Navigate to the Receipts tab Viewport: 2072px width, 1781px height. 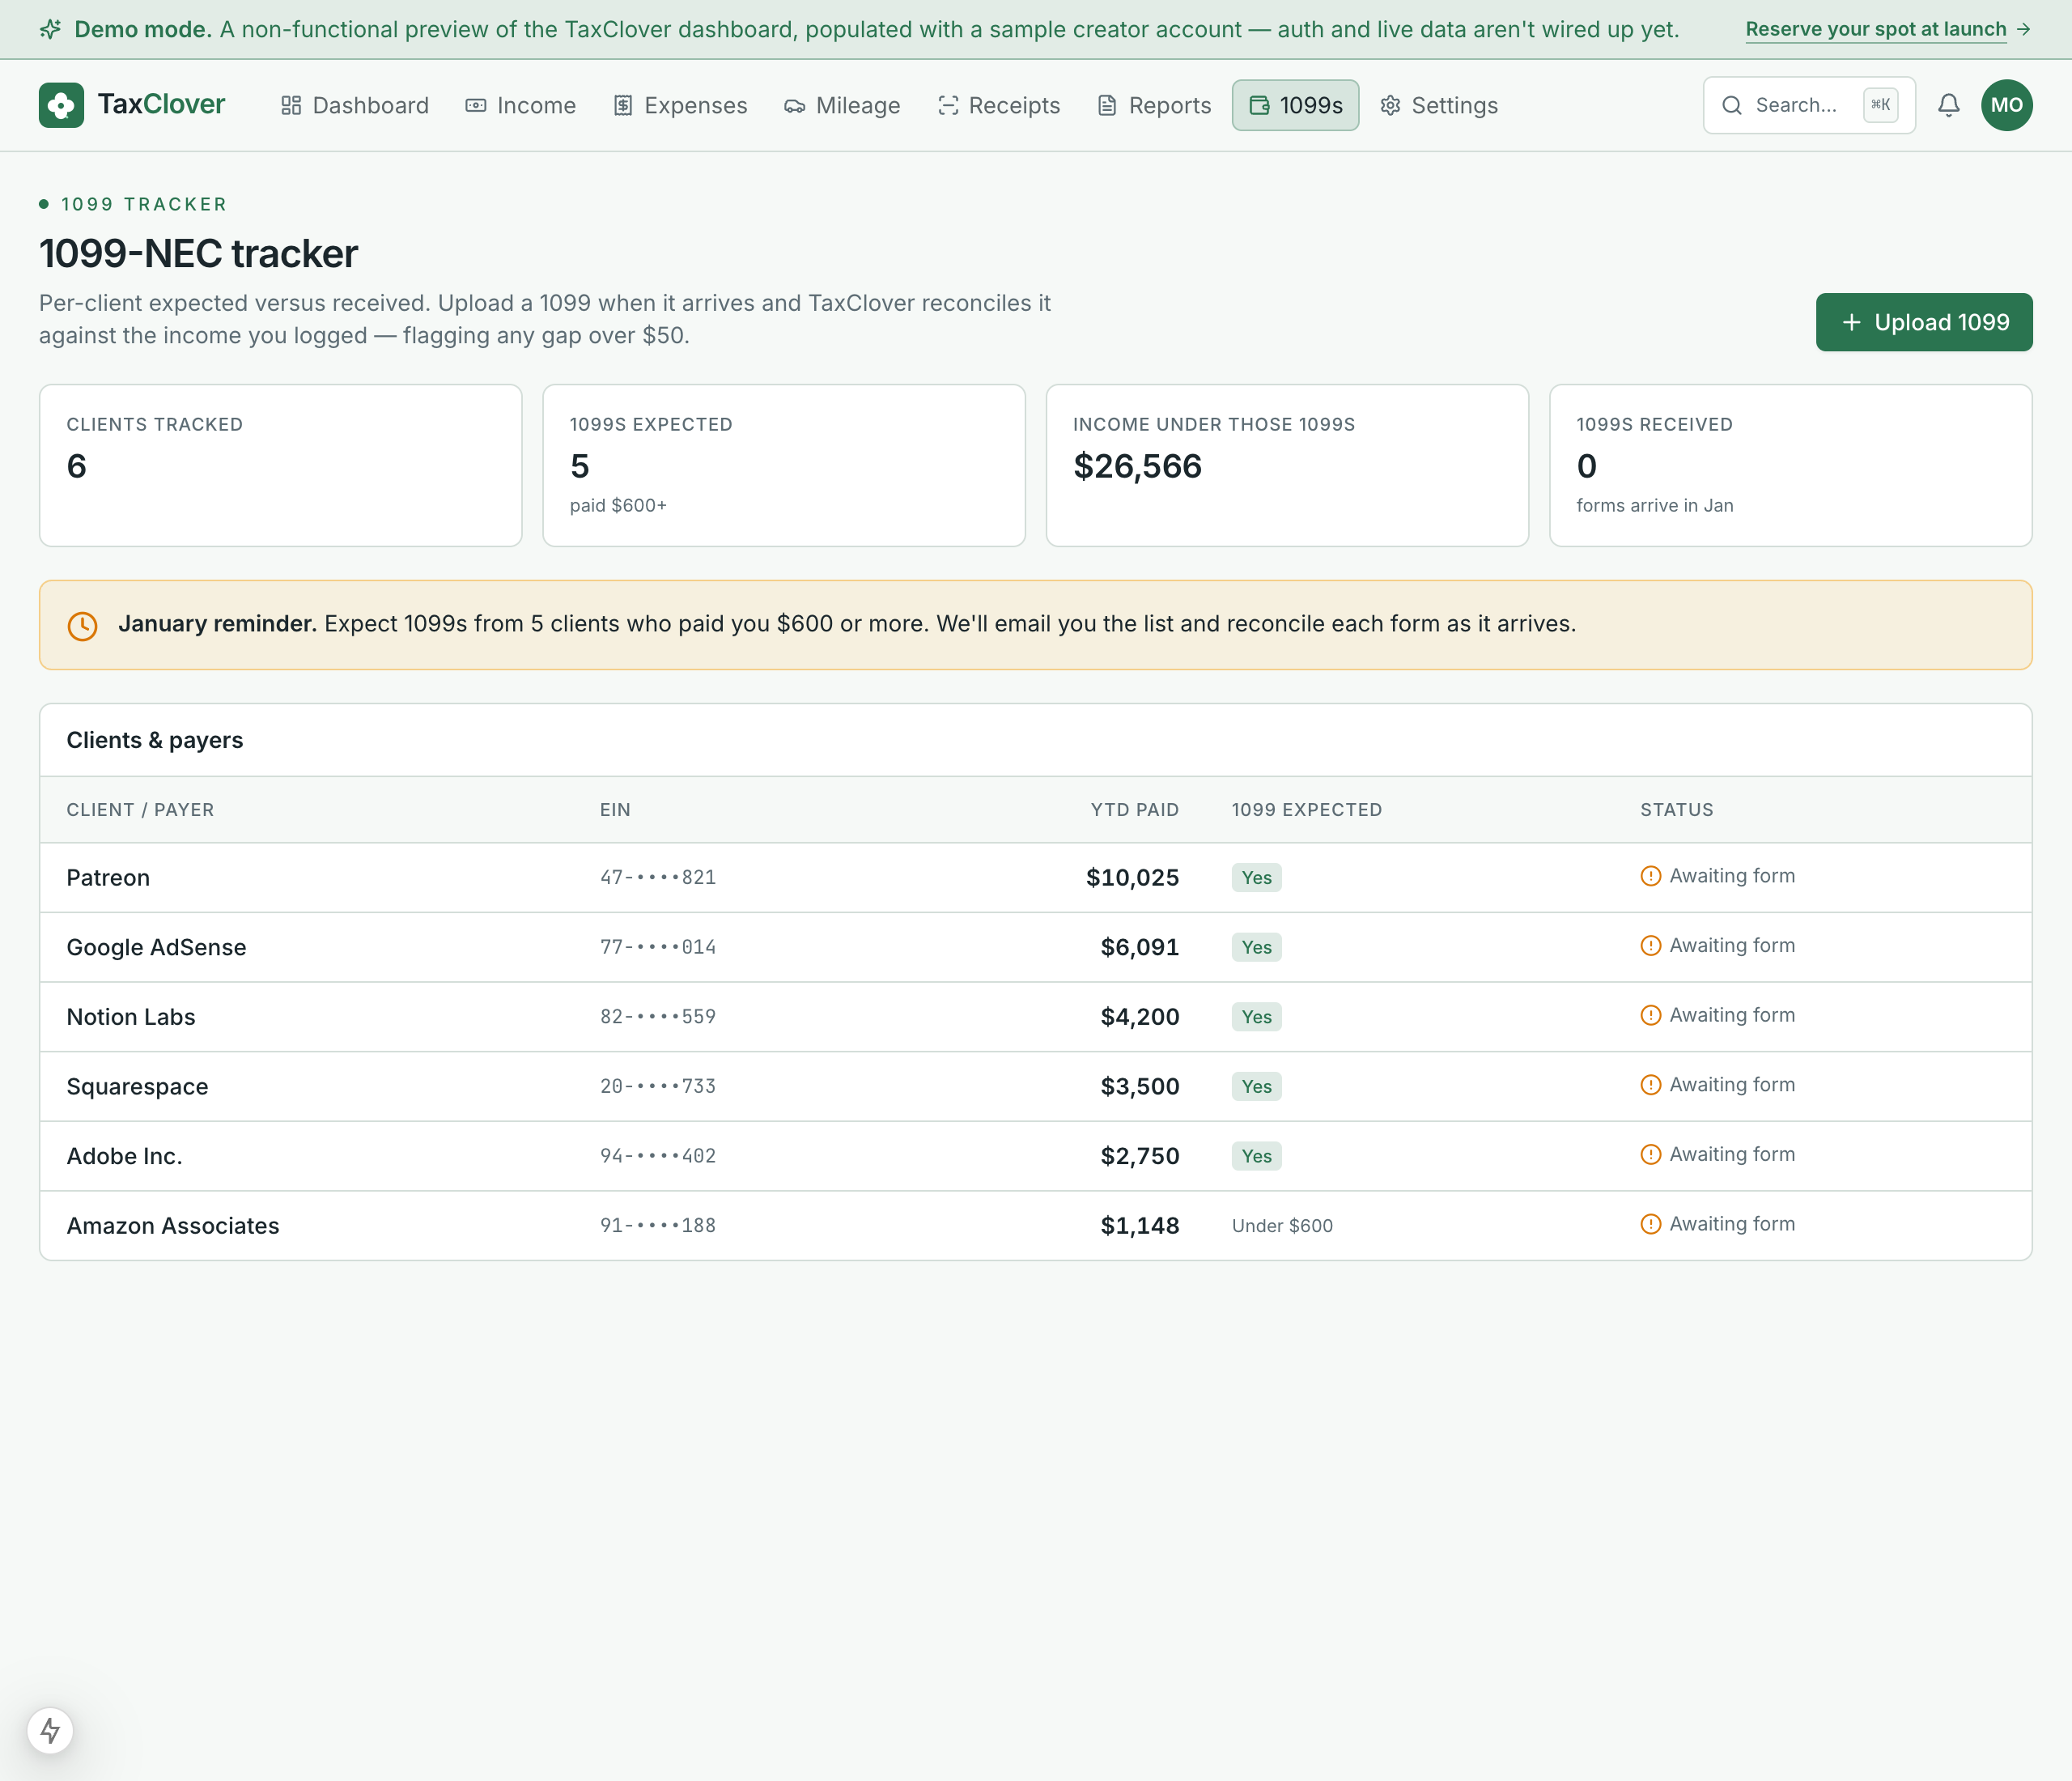coord(999,105)
